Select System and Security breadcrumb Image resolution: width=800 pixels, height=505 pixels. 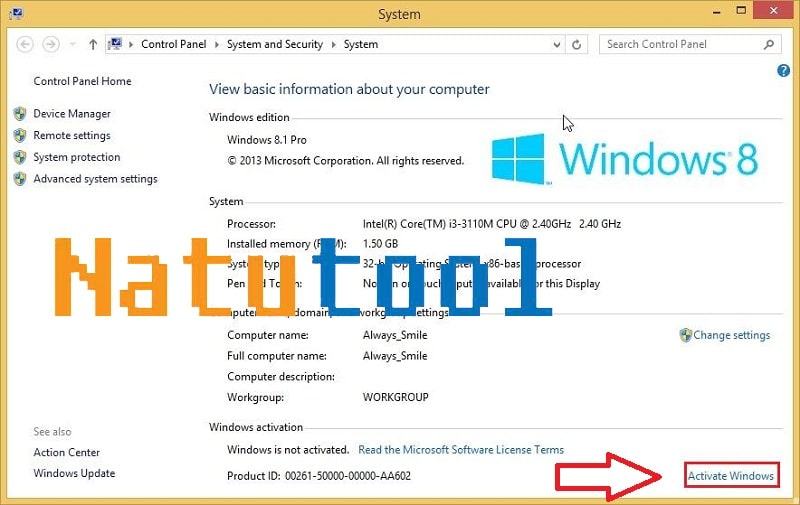click(x=274, y=44)
